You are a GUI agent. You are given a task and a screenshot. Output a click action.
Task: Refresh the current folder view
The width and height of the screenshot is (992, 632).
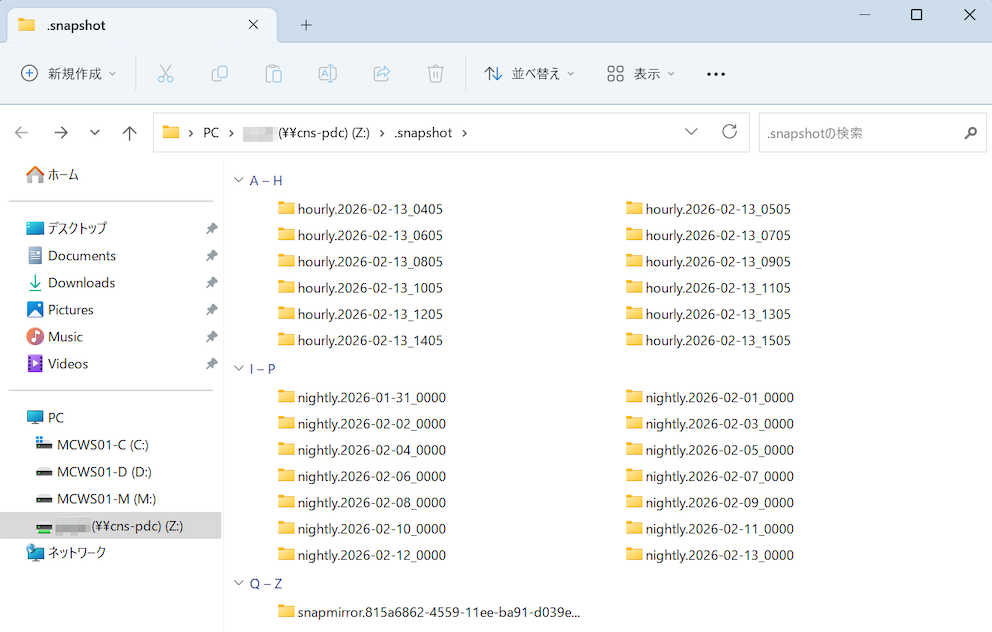pyautogui.click(x=729, y=132)
